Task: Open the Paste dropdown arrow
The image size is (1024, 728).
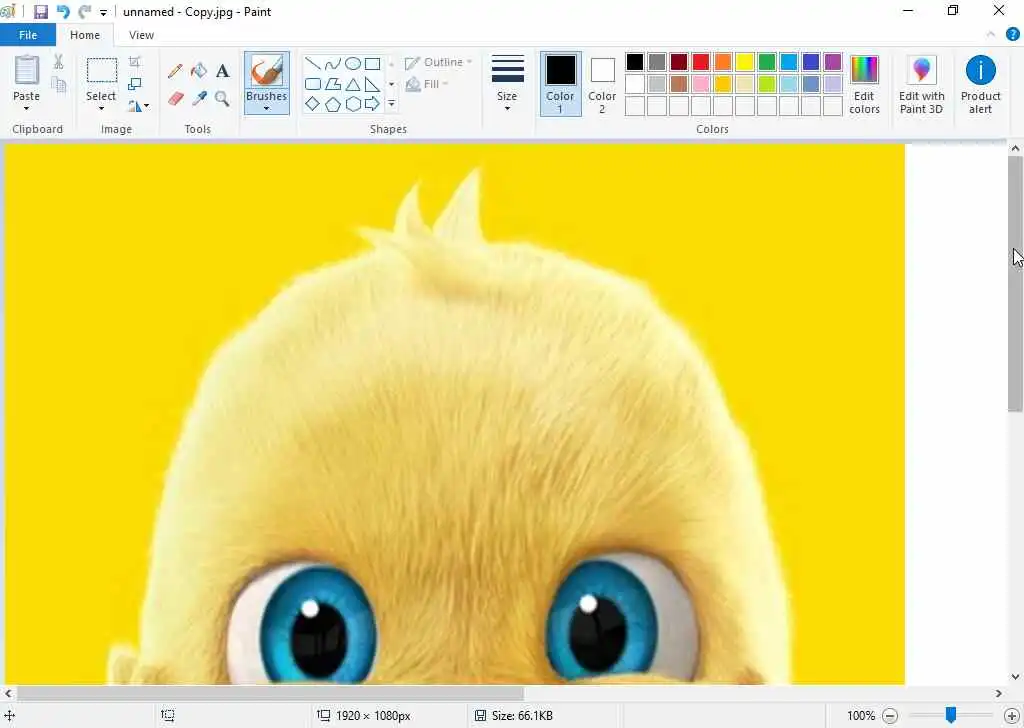Action: [27, 108]
